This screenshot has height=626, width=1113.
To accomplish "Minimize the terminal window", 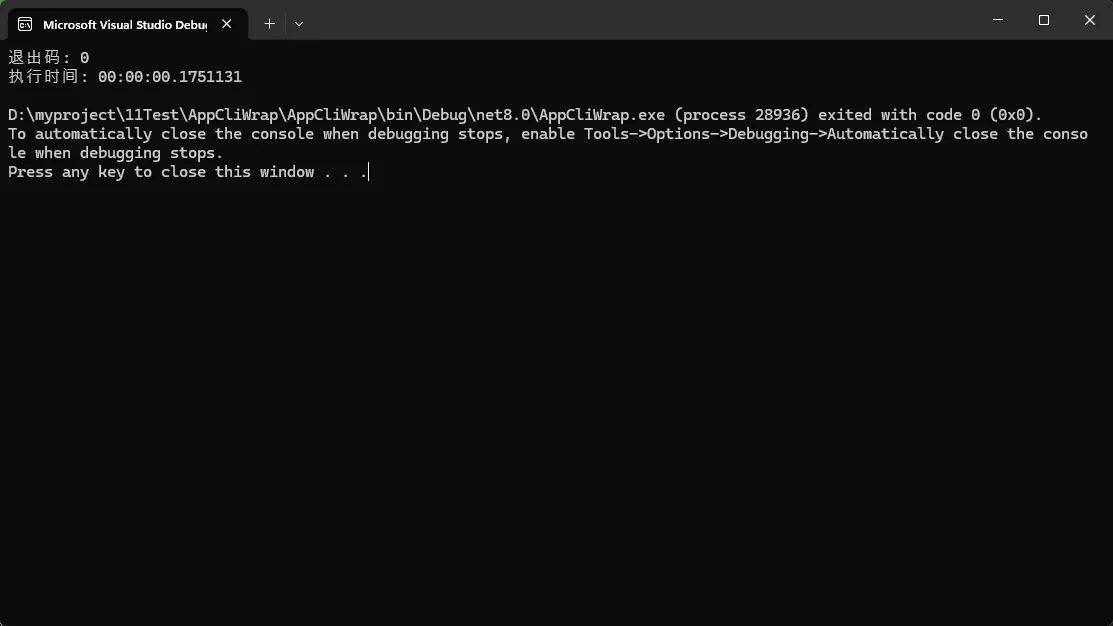I will (998, 20).
